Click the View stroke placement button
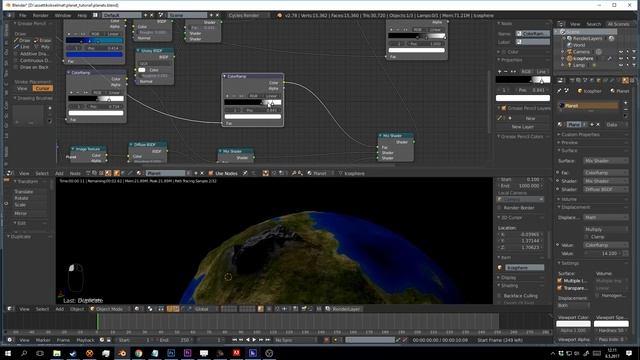This screenshot has height=360, width=640. 22,88
